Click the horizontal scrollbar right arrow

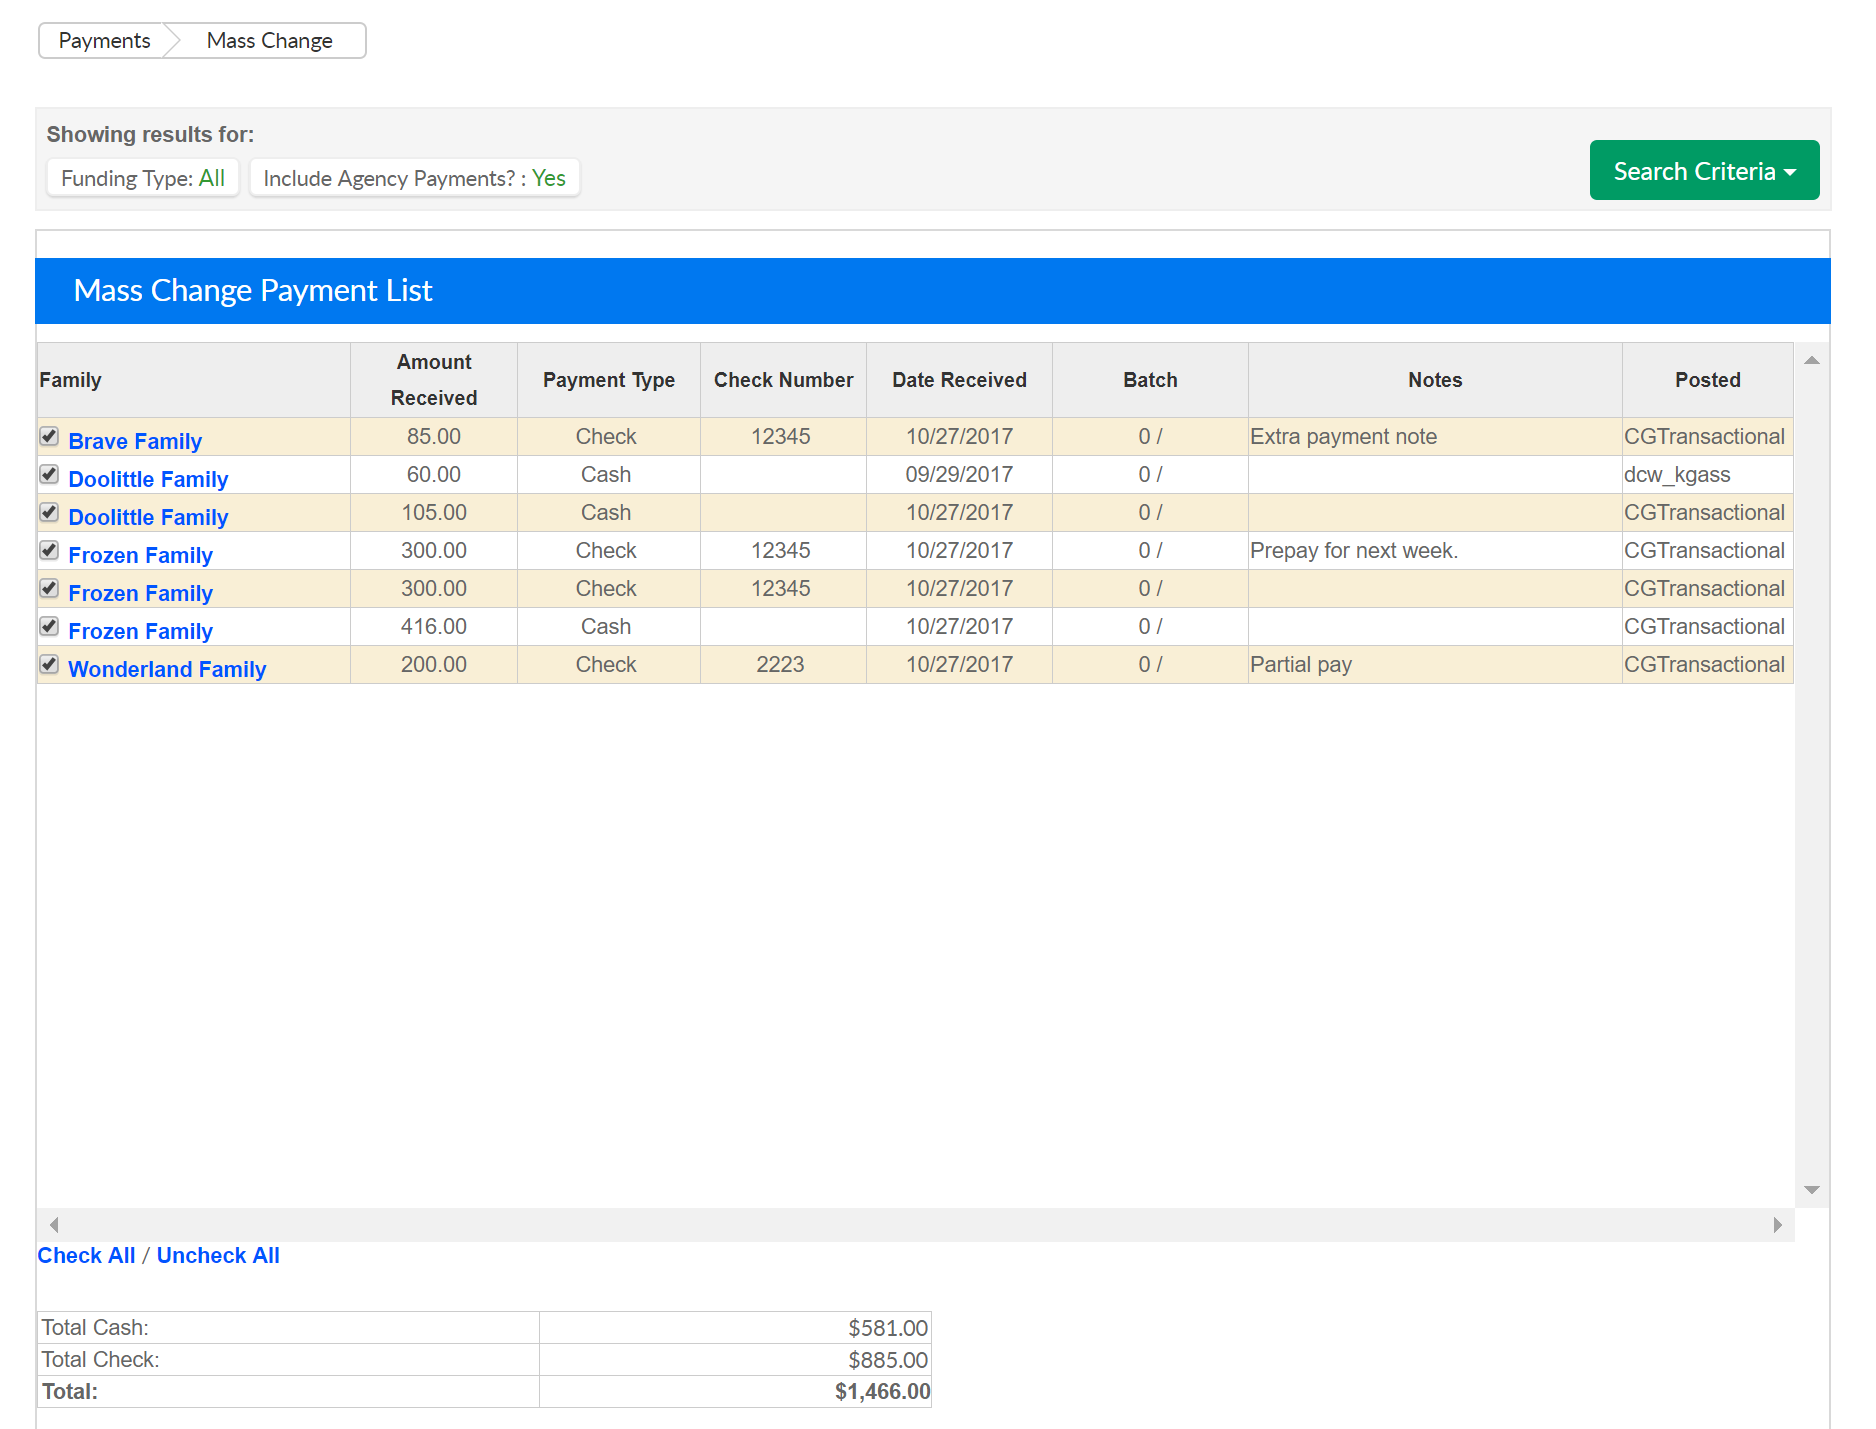coord(1777,1225)
